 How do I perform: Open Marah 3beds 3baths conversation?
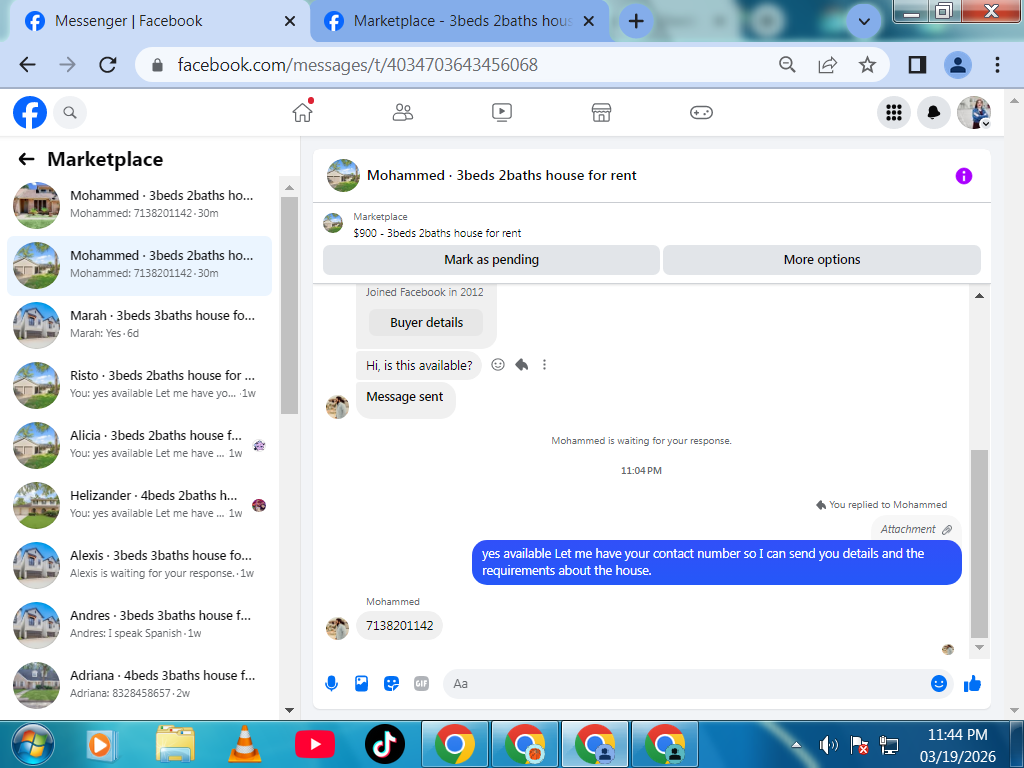[140, 325]
